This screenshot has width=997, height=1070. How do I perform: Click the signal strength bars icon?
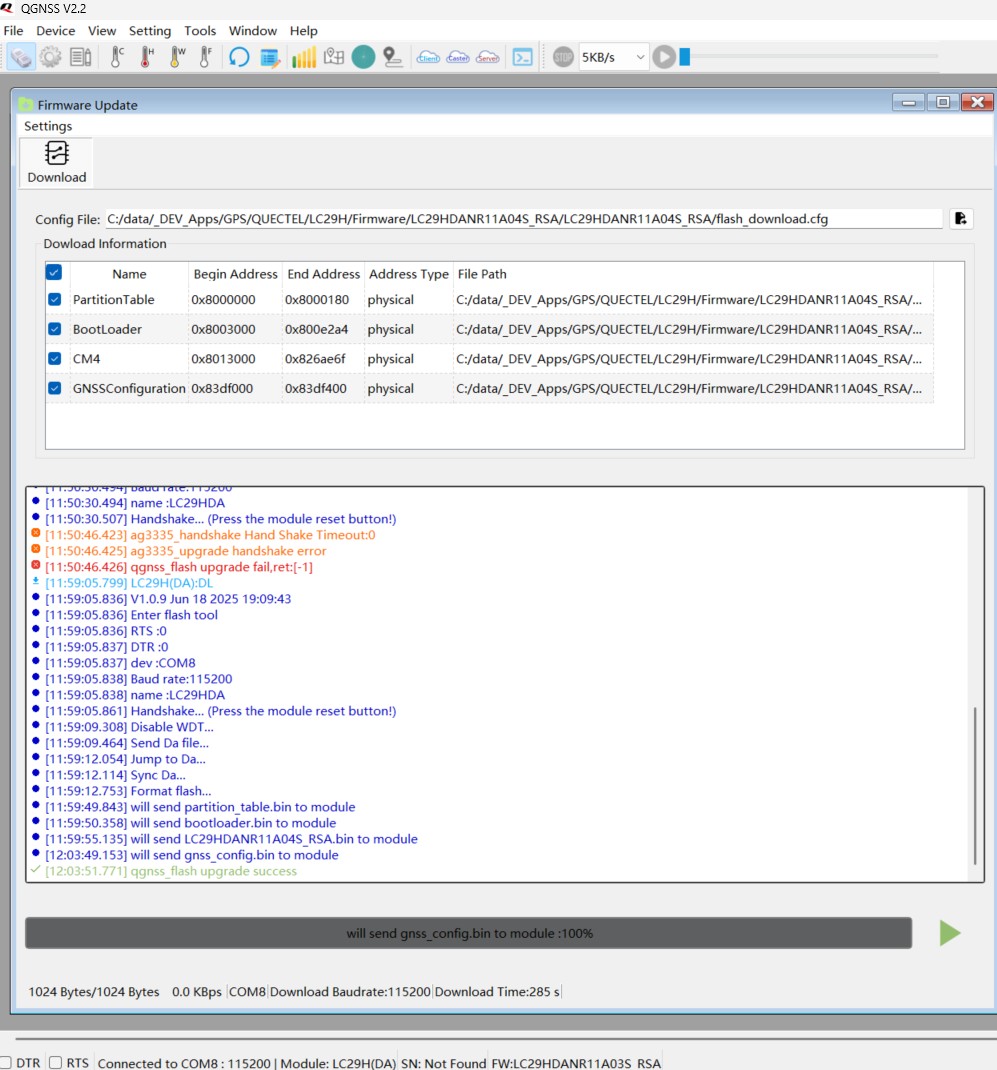point(304,58)
